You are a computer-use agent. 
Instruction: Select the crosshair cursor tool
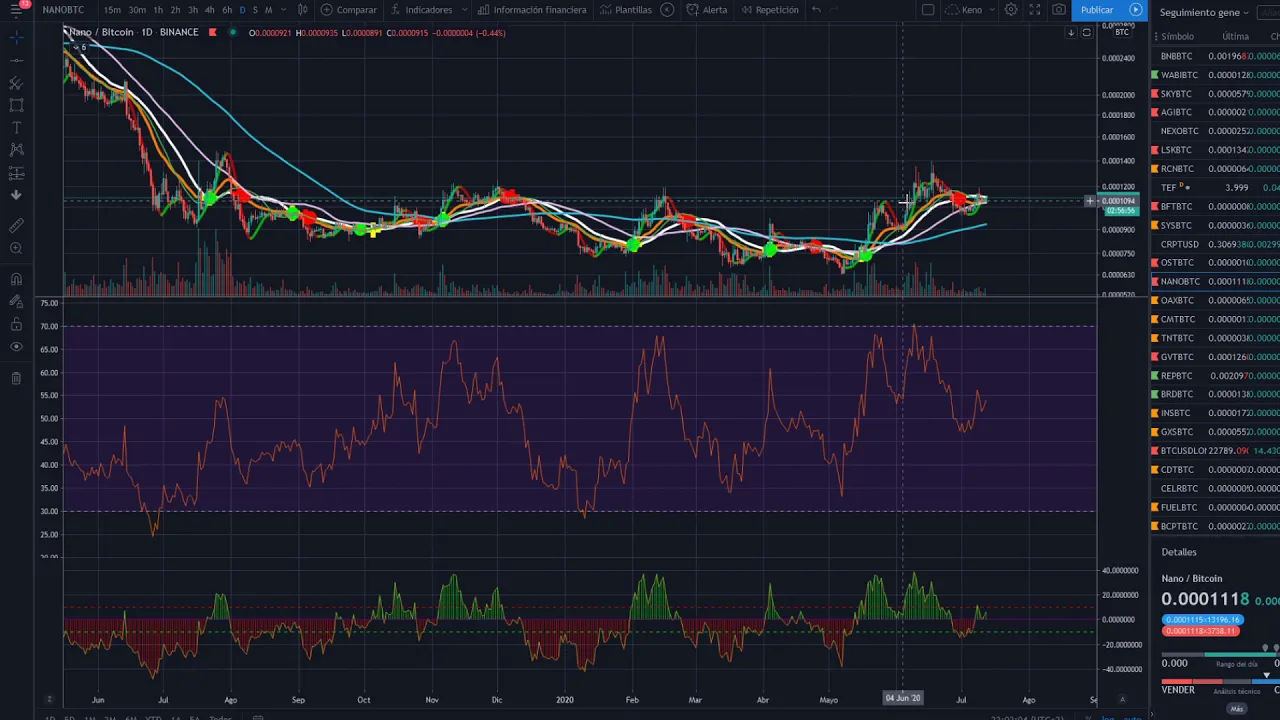[x=16, y=37]
